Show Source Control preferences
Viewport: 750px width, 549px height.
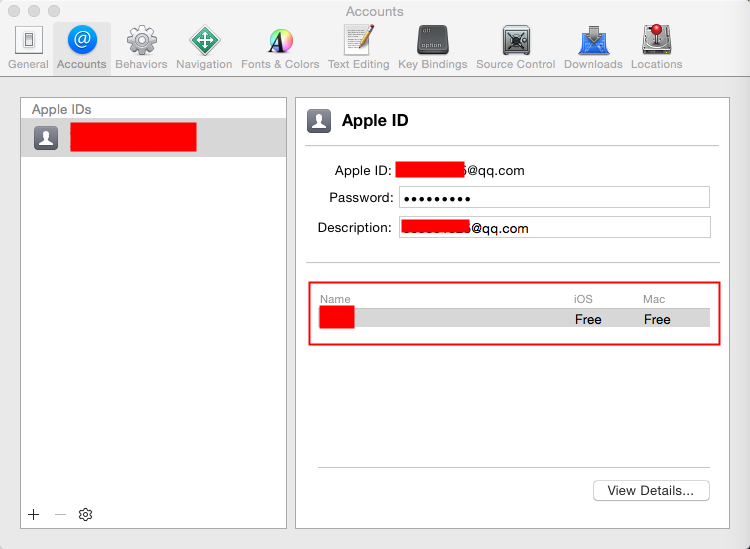516,48
